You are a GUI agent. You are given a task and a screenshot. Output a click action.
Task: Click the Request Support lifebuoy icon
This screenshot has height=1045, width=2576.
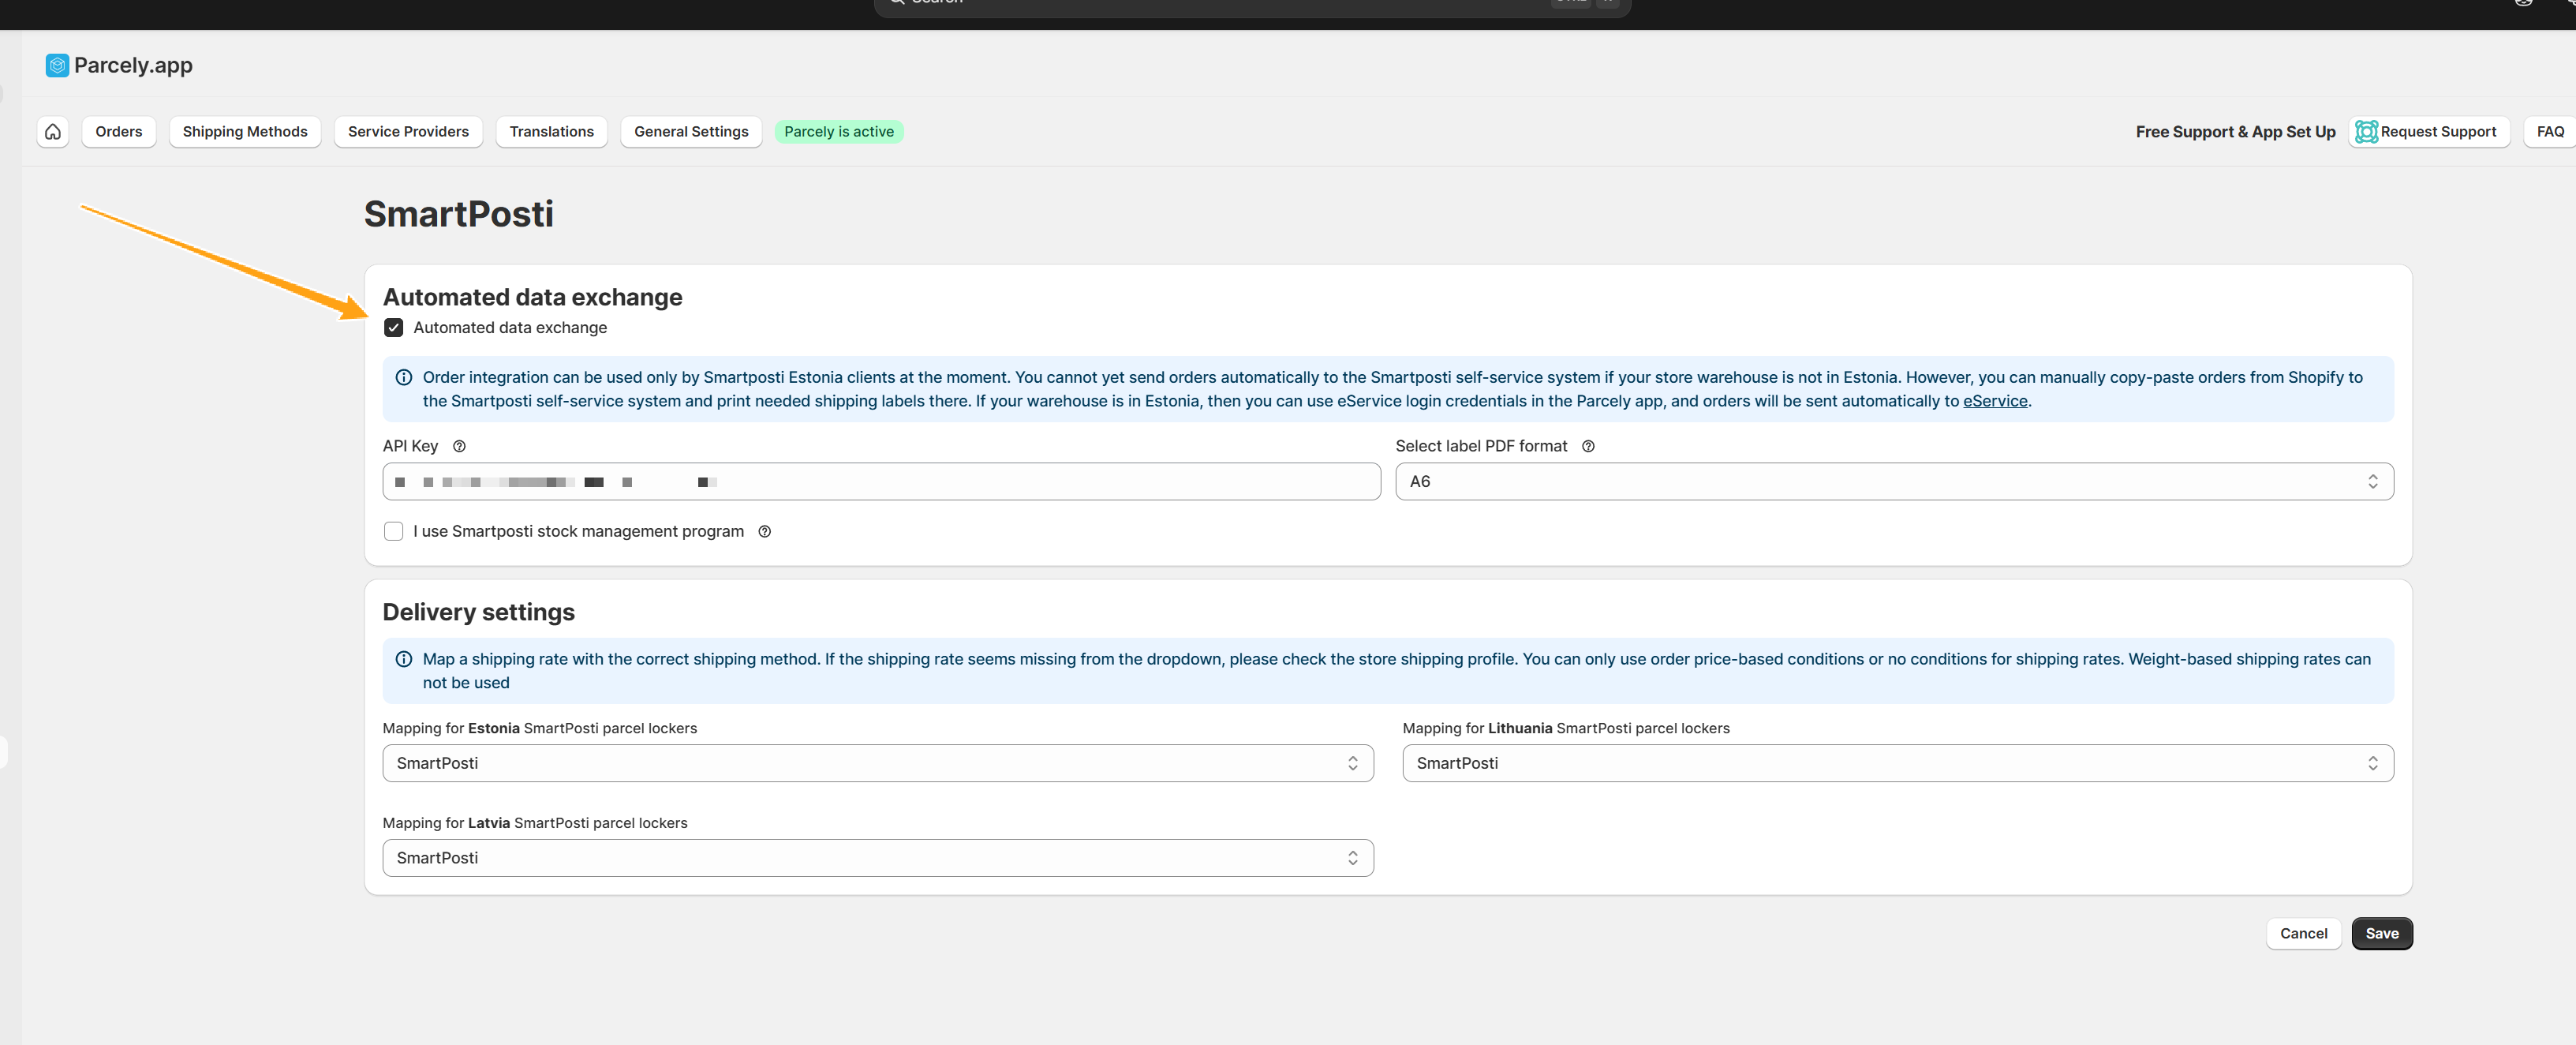click(2365, 131)
